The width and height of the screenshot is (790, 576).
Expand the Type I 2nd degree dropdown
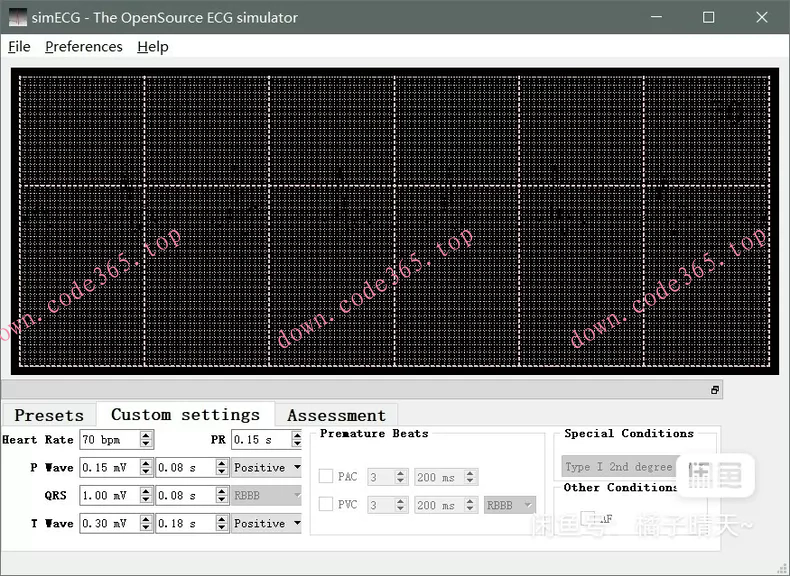pyautogui.click(x=620, y=467)
